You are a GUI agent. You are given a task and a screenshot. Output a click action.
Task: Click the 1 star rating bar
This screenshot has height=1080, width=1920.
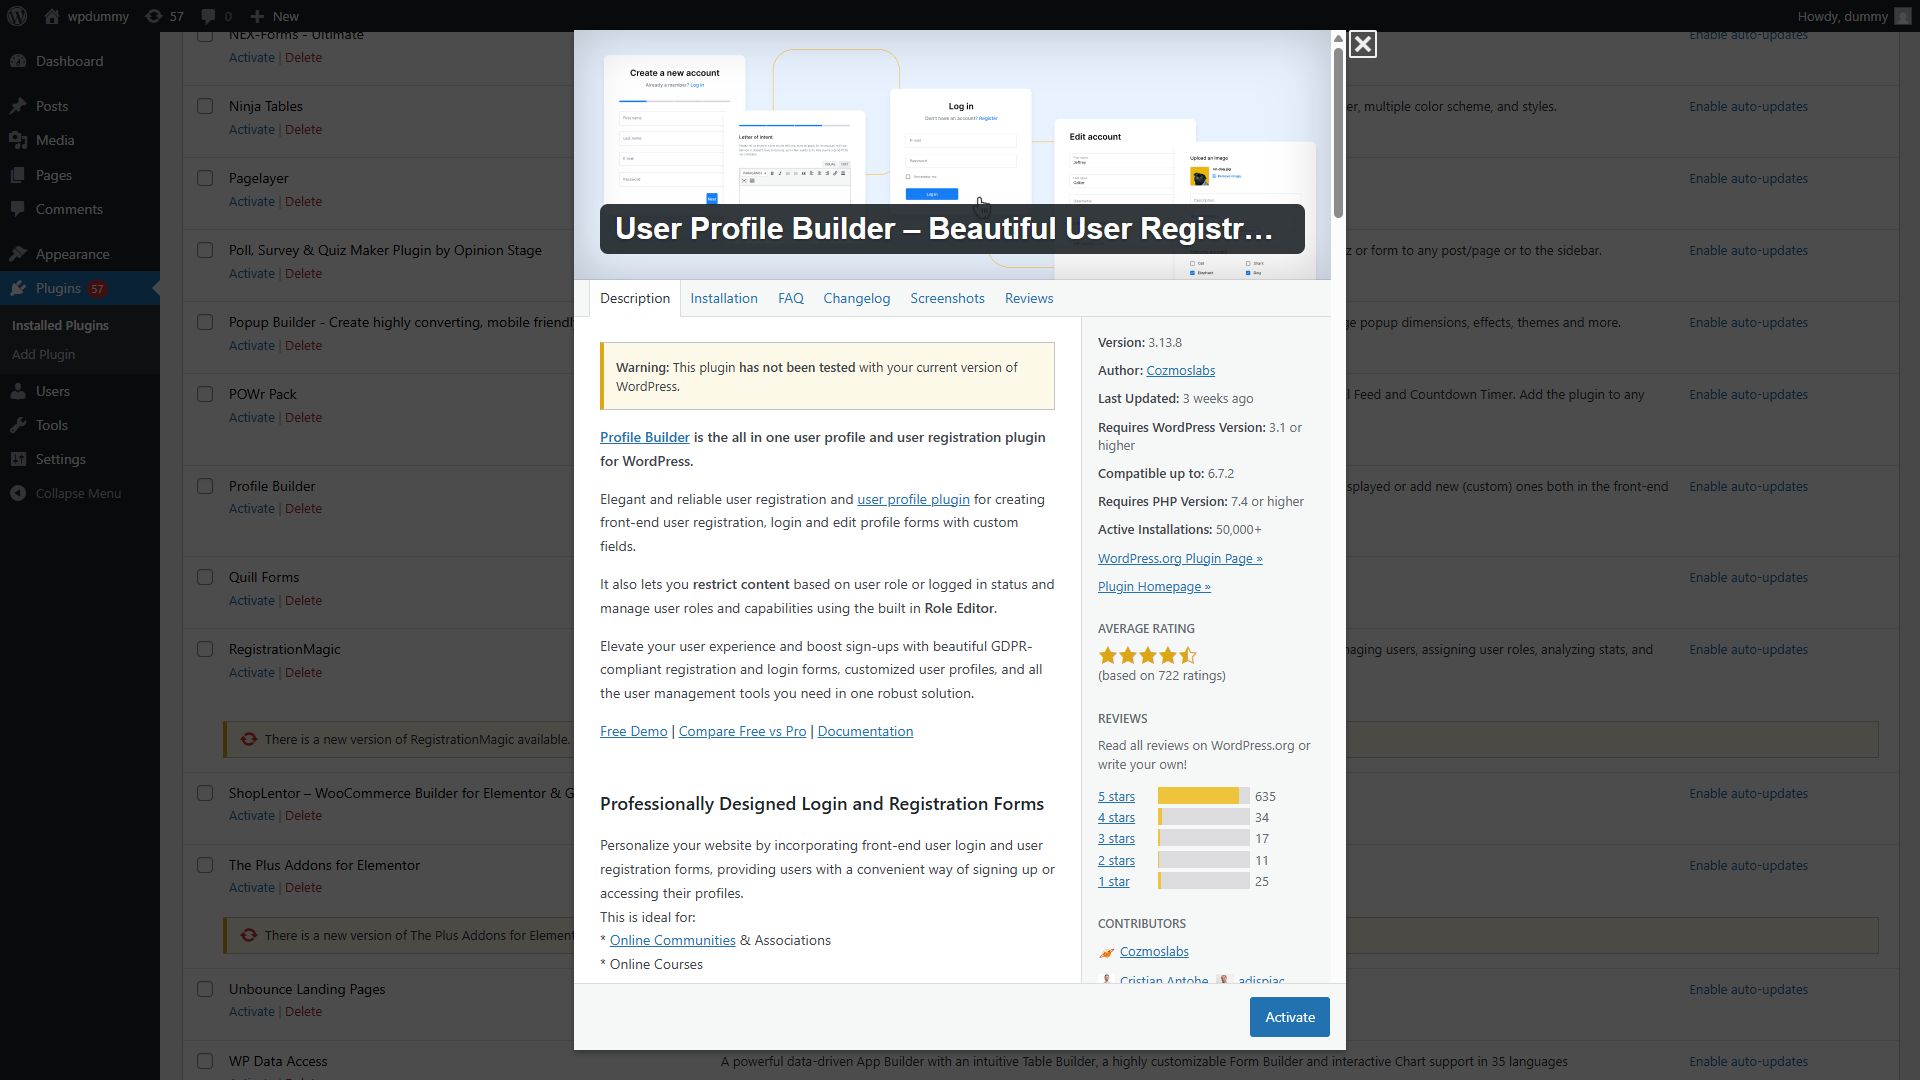click(x=1203, y=881)
